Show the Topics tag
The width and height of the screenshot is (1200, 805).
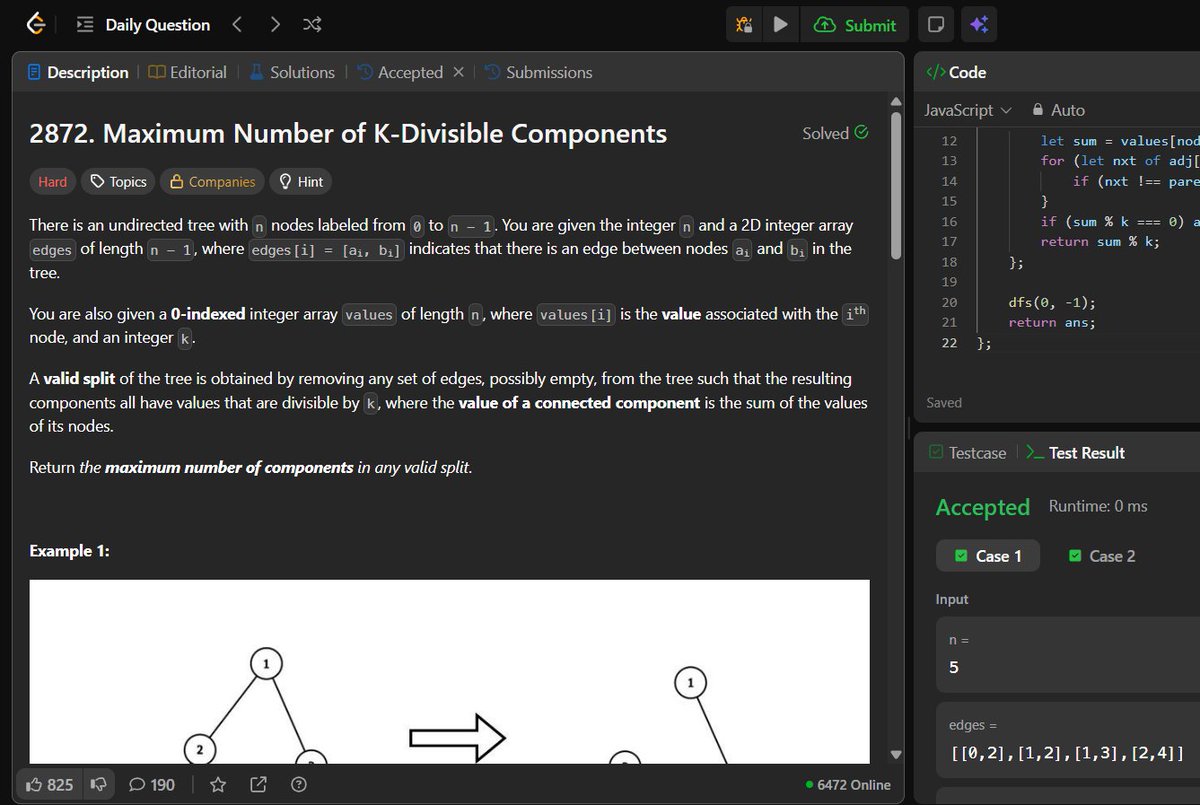pyautogui.click(x=118, y=181)
